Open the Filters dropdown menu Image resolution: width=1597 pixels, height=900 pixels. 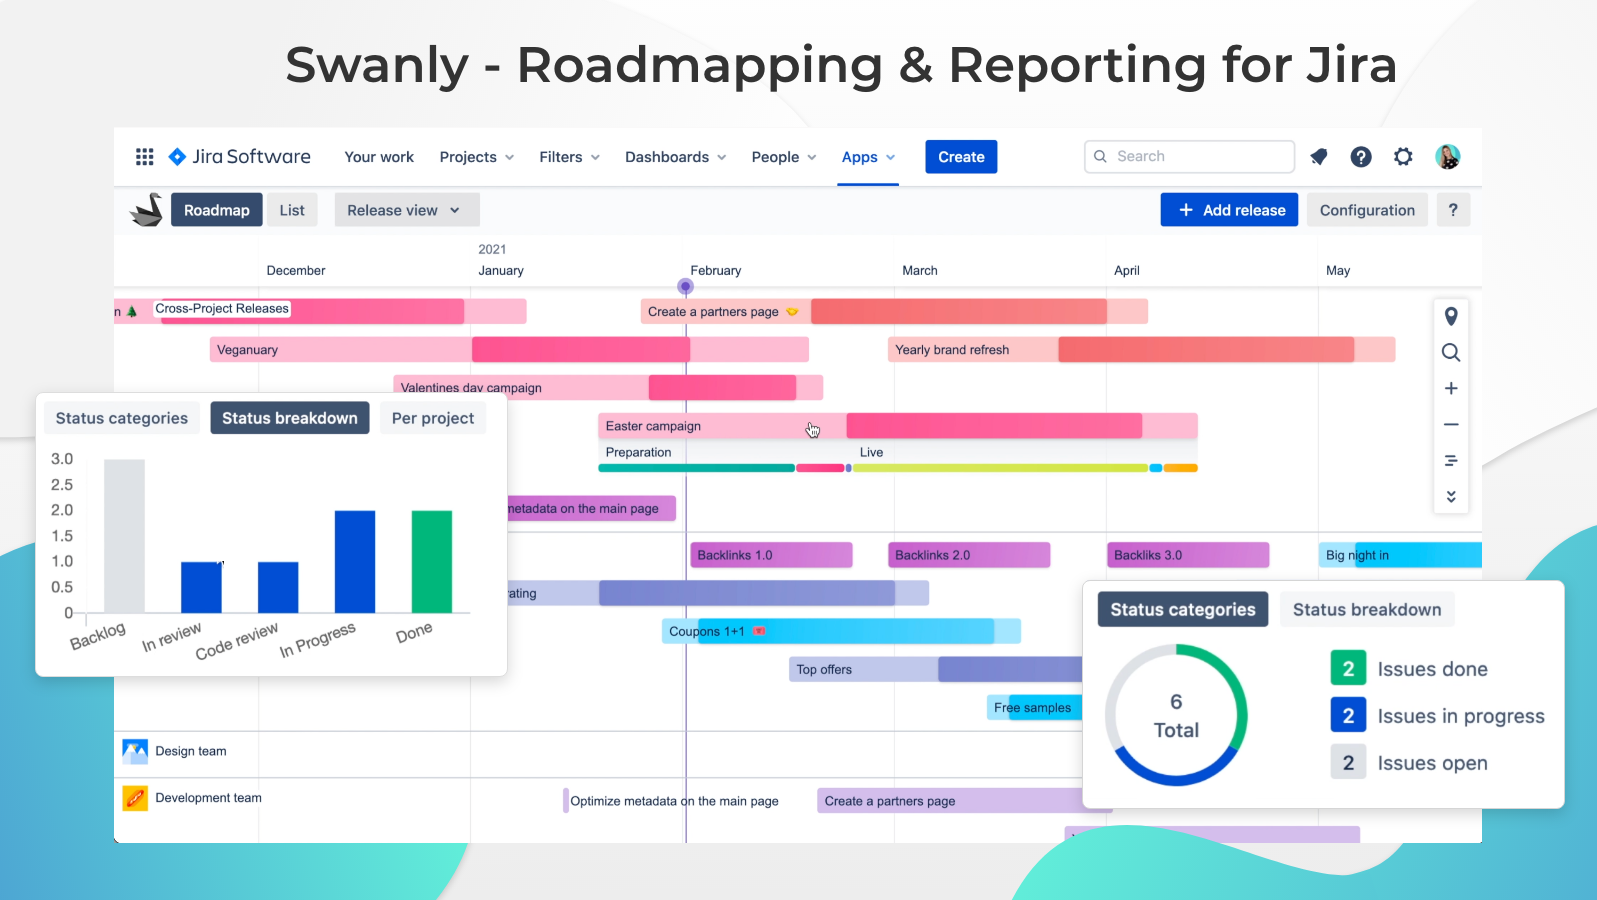570,157
